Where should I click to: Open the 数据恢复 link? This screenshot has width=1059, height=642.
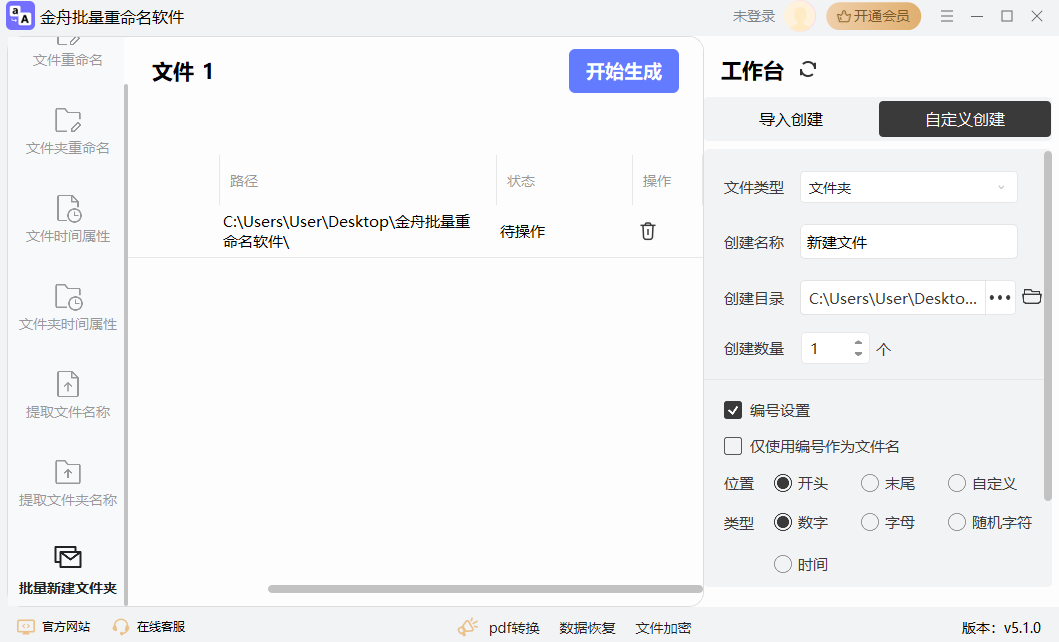click(x=588, y=628)
